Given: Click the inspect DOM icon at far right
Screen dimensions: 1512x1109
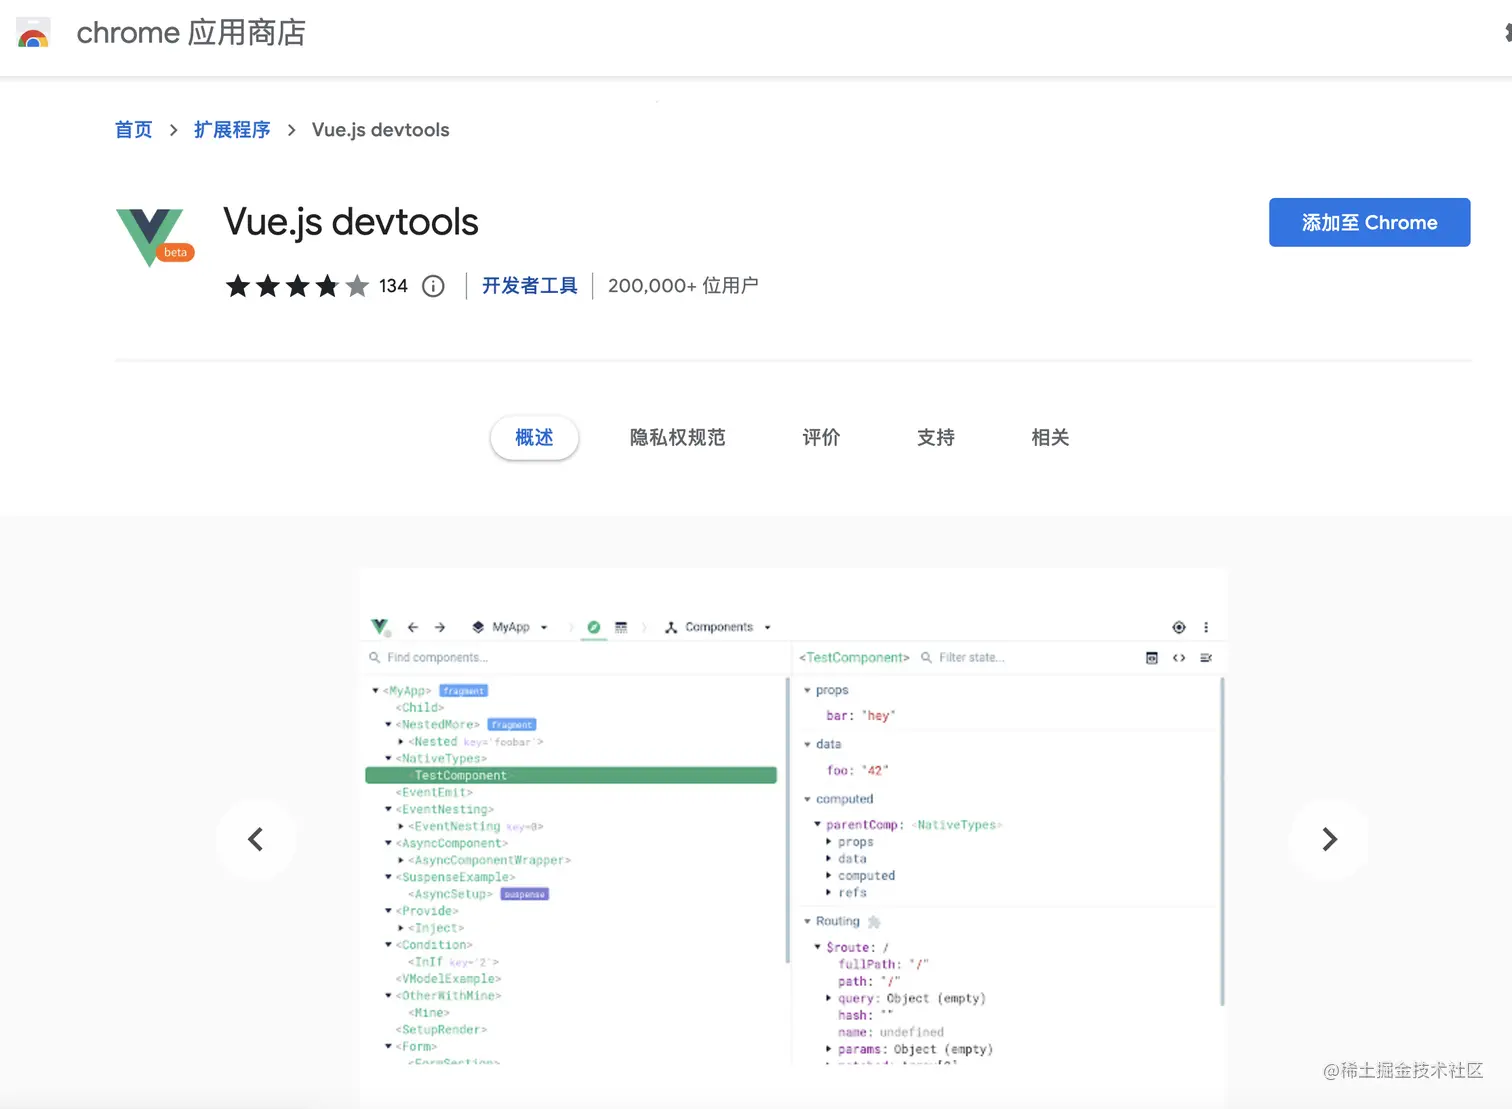Looking at the screenshot, I should [1206, 657].
